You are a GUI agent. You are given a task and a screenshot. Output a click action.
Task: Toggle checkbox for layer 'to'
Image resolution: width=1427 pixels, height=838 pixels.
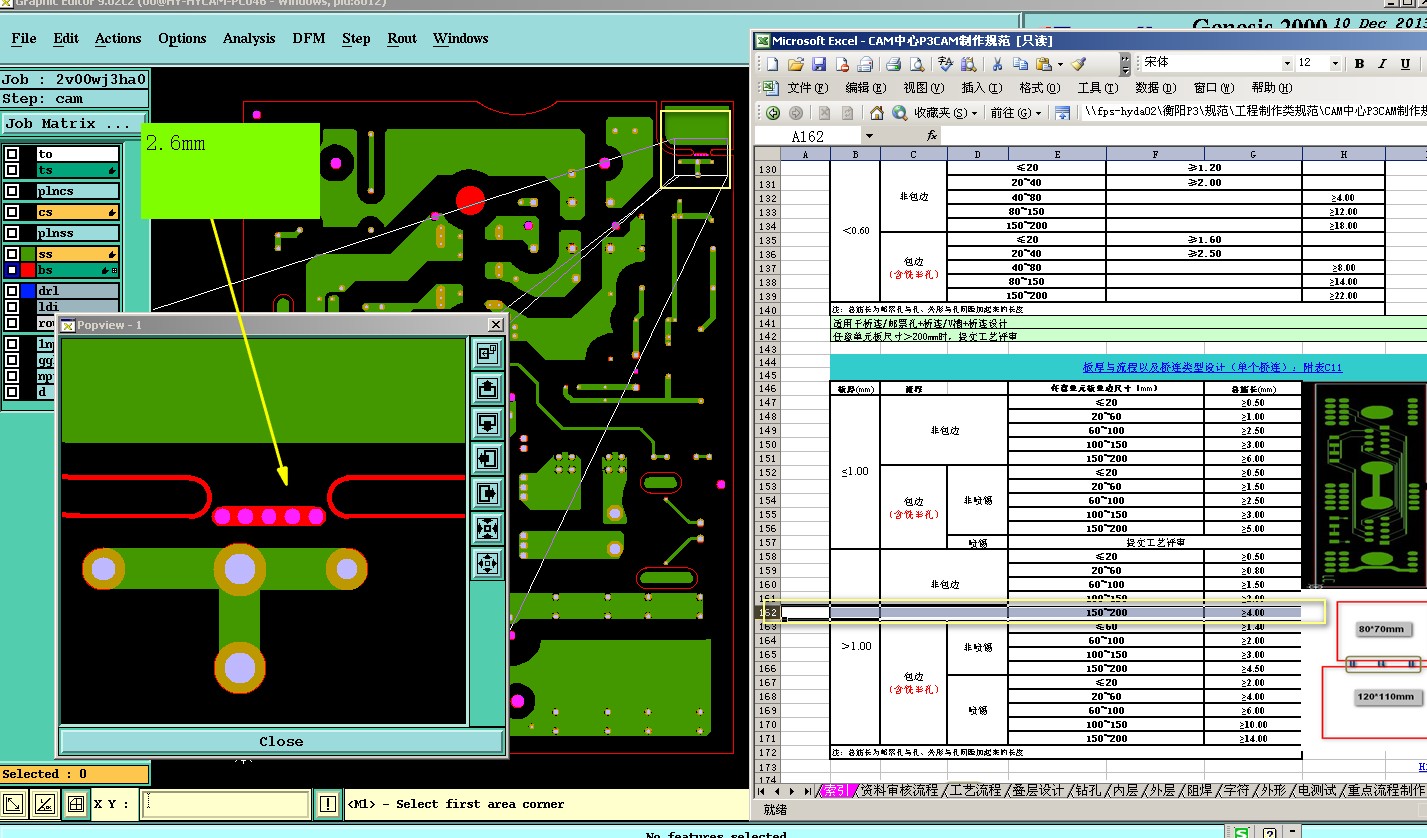pyautogui.click(x=12, y=154)
